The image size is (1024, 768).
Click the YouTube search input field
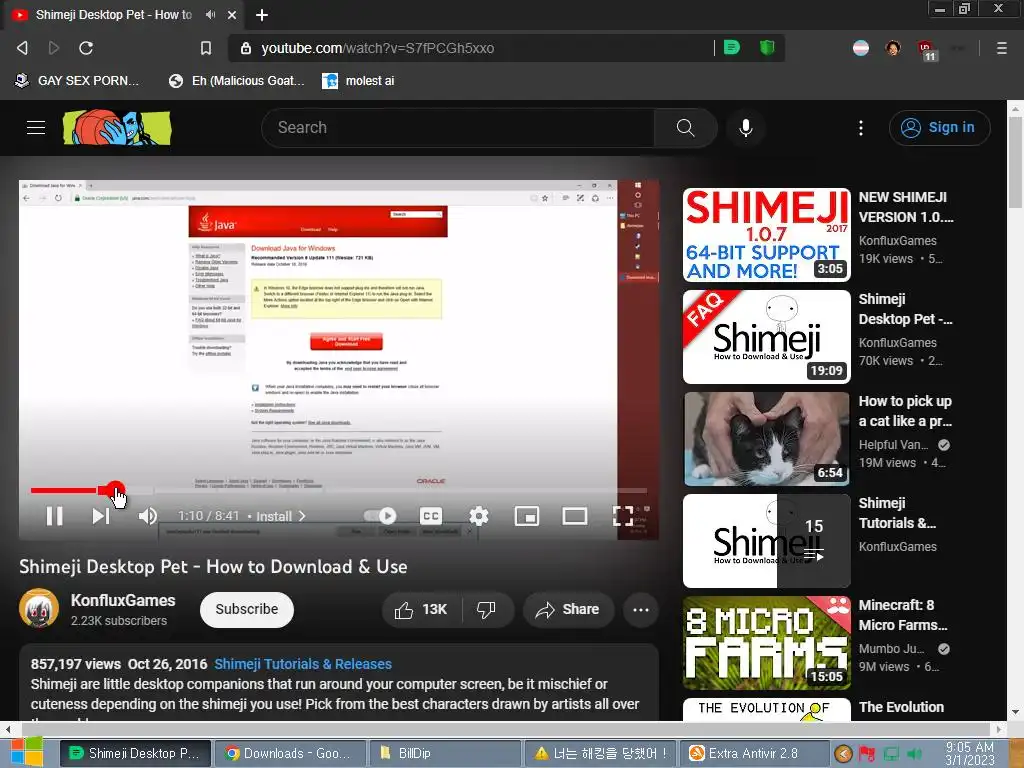(x=457, y=127)
